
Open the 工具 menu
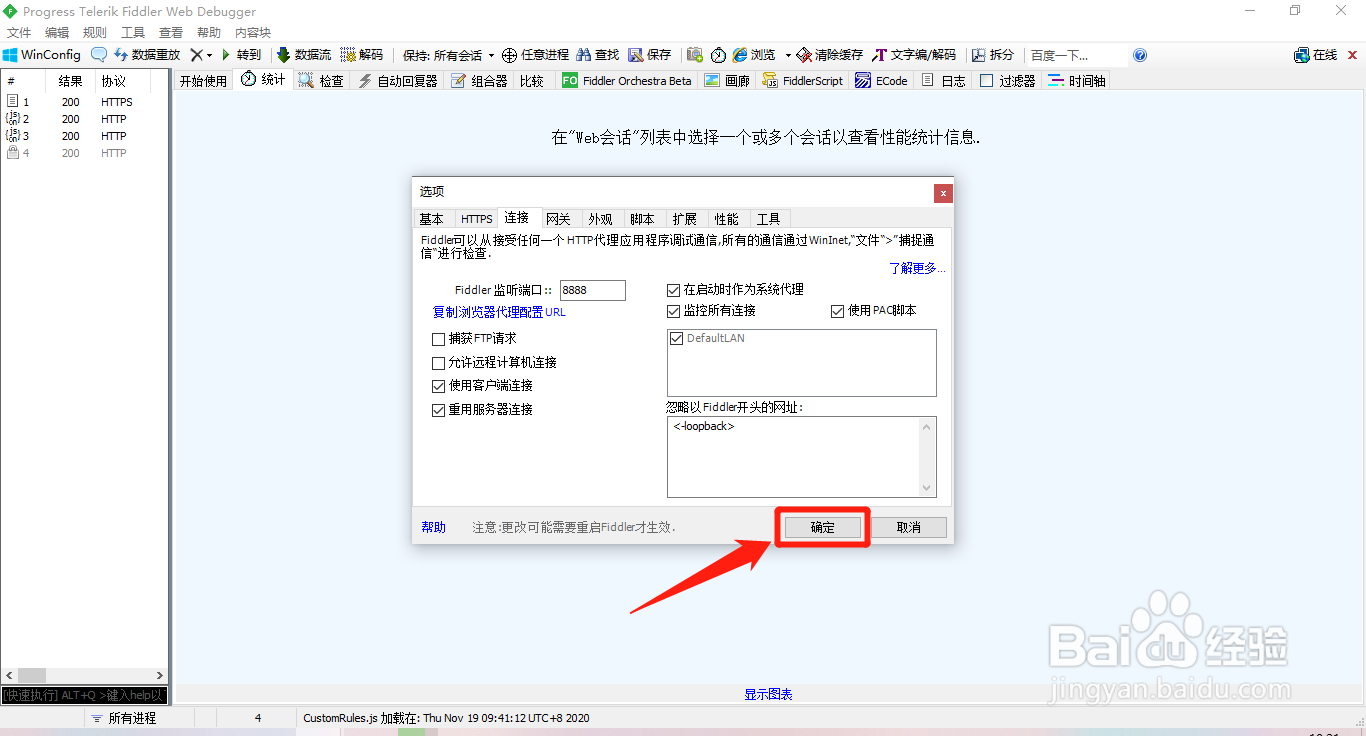pyautogui.click(x=133, y=32)
